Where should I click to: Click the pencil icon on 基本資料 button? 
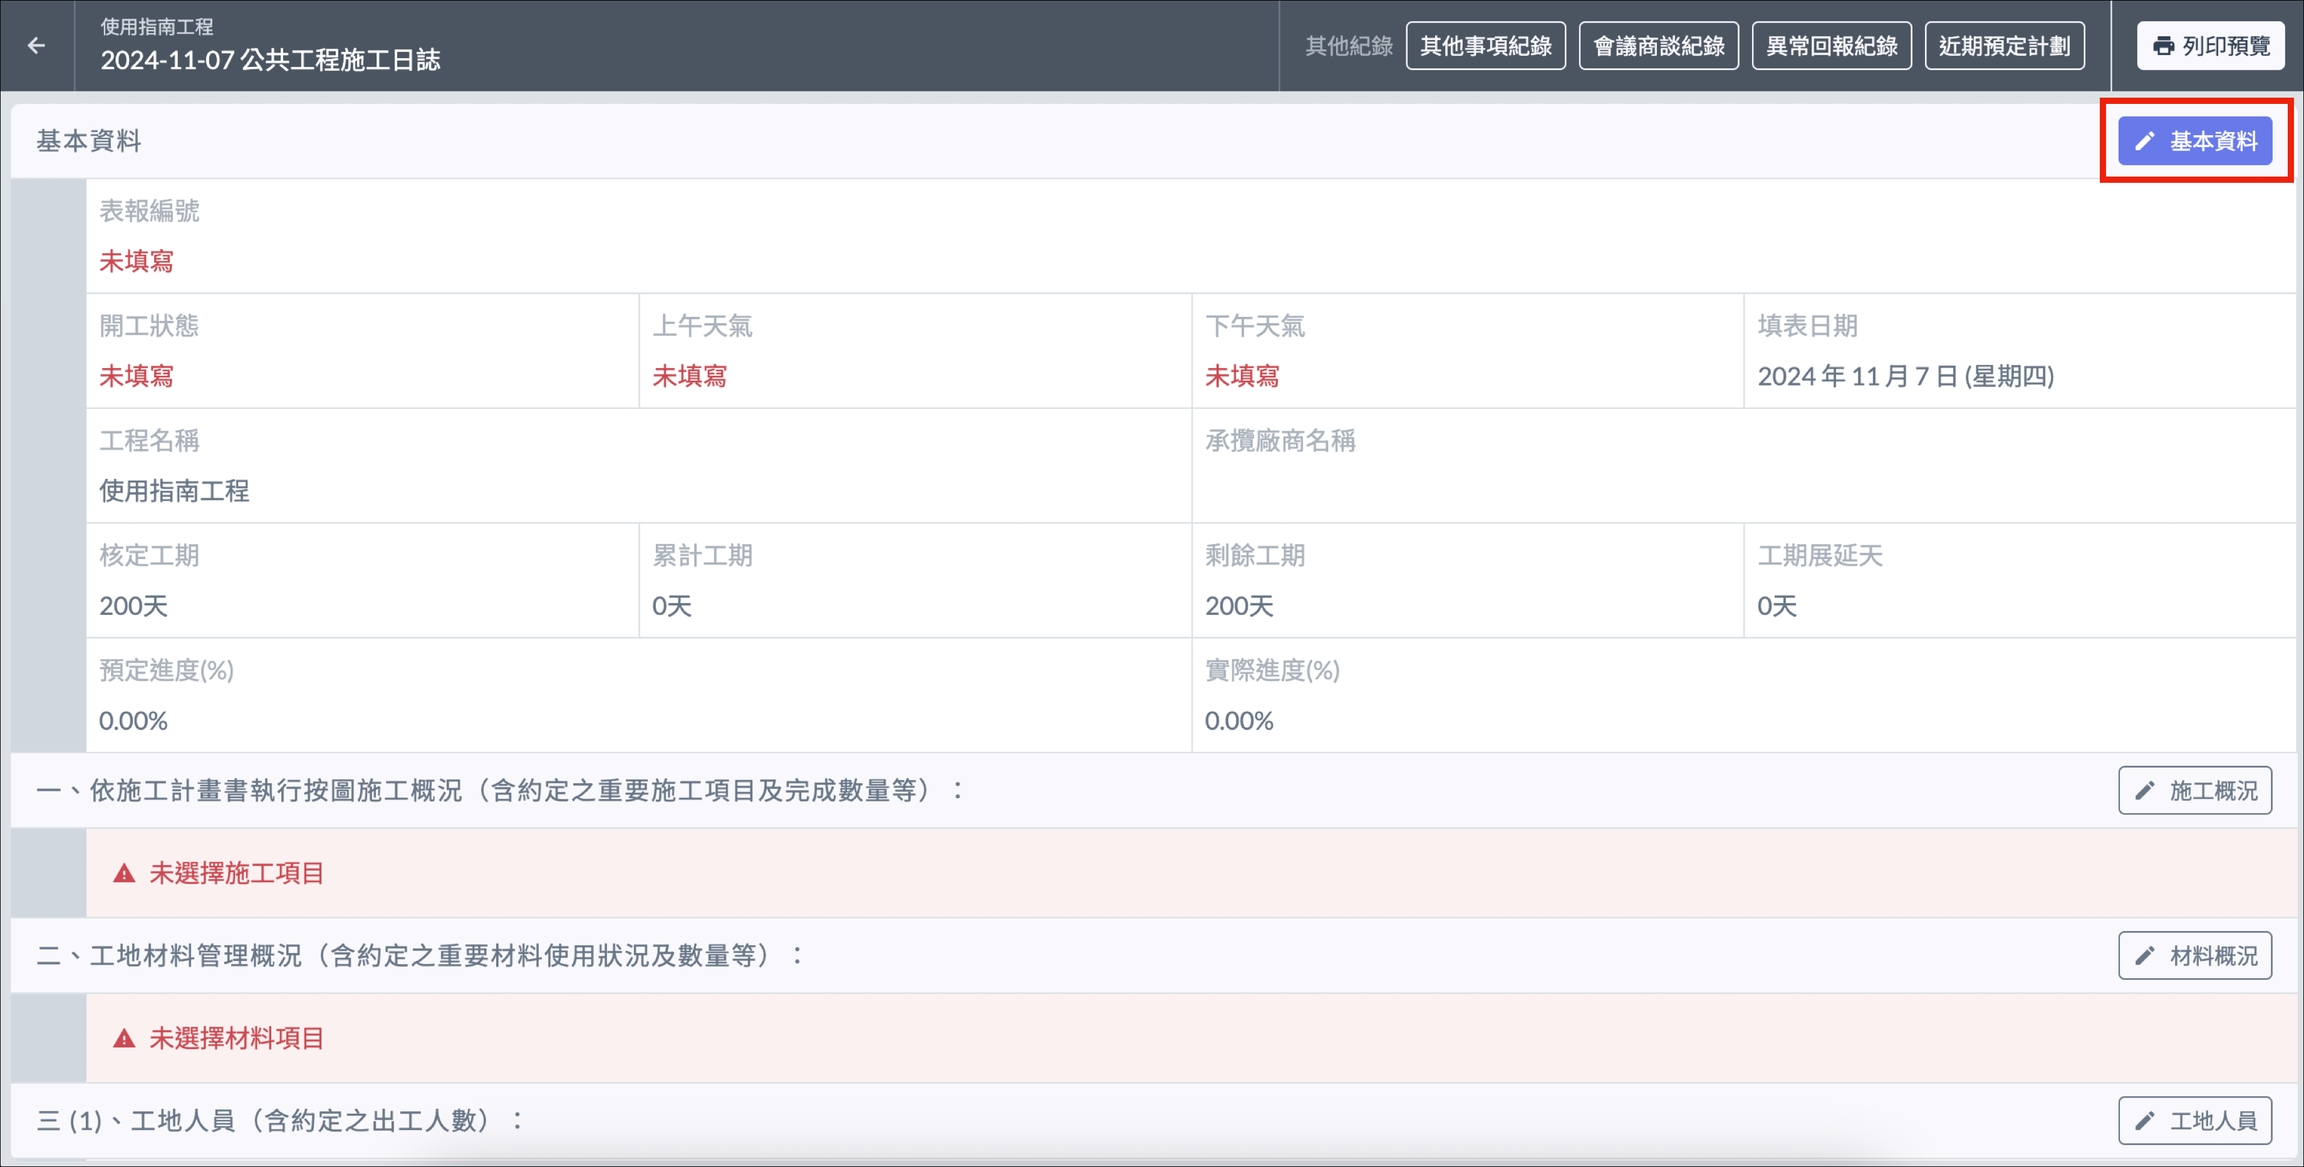(2144, 141)
